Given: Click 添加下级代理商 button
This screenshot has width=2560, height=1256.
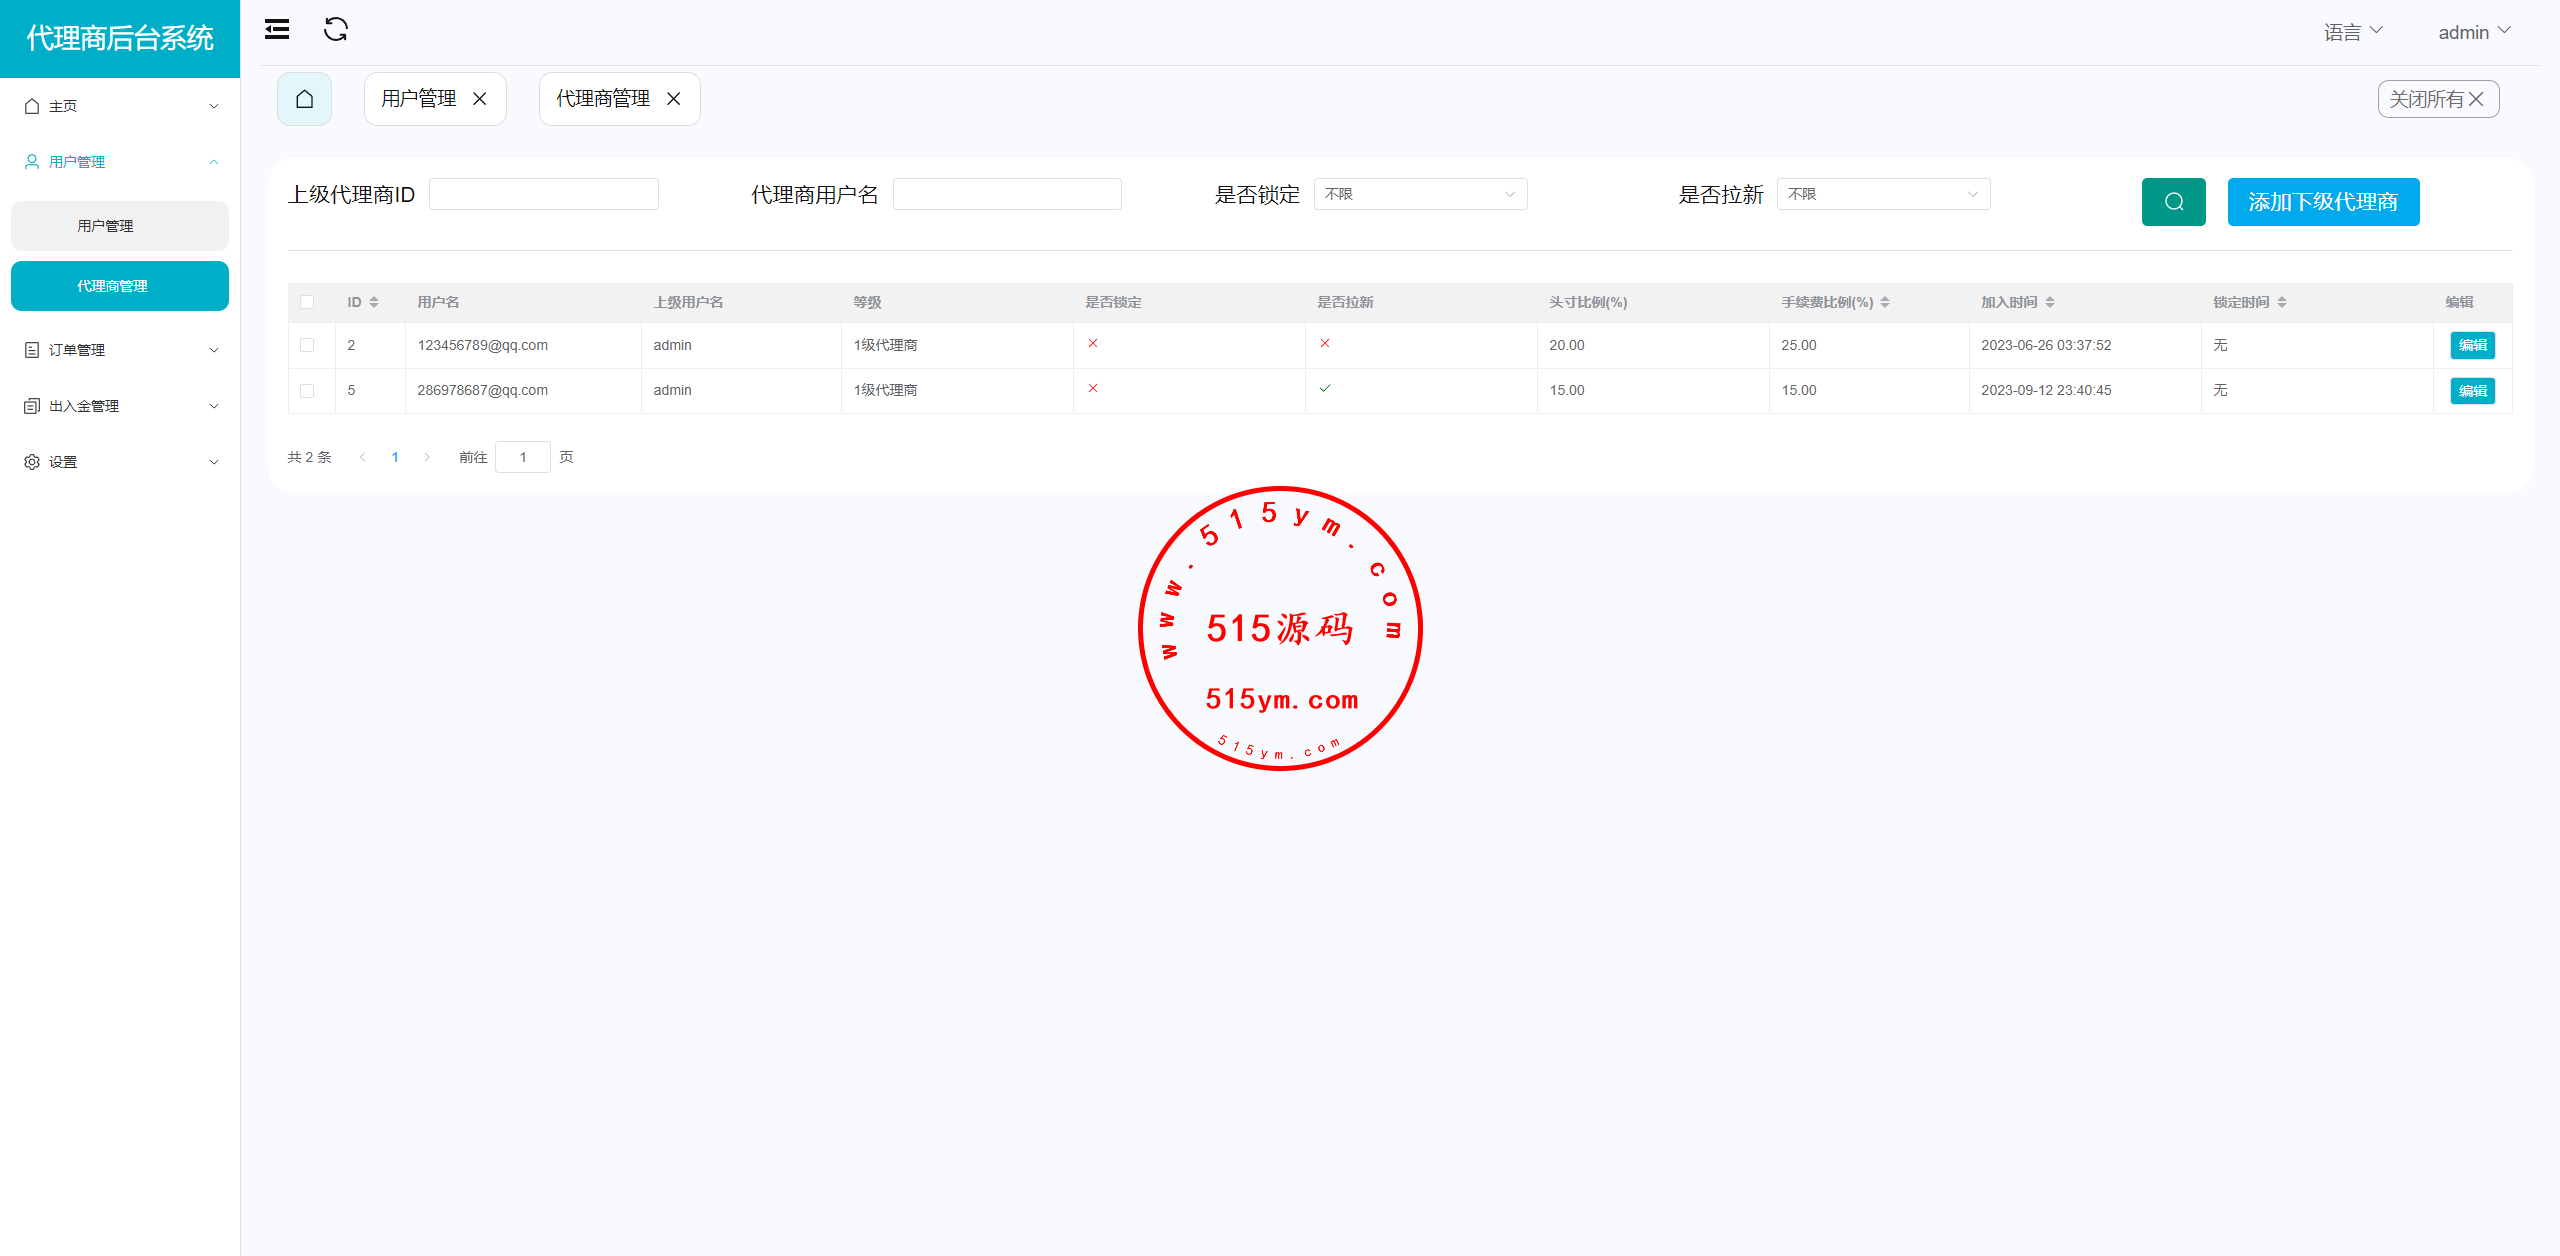Looking at the screenshot, I should tap(2323, 202).
